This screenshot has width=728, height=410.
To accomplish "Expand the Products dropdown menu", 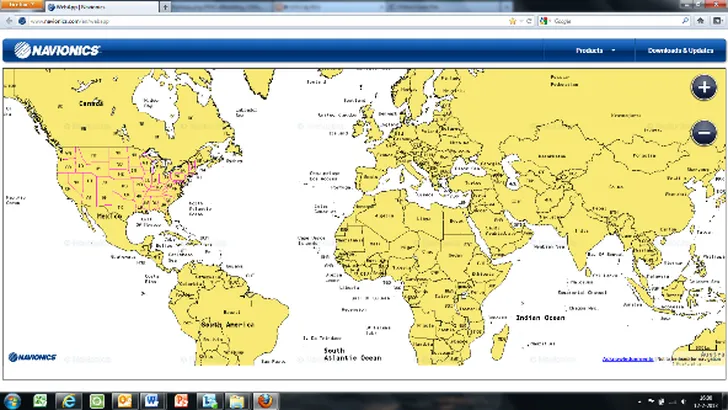I will pos(595,50).
